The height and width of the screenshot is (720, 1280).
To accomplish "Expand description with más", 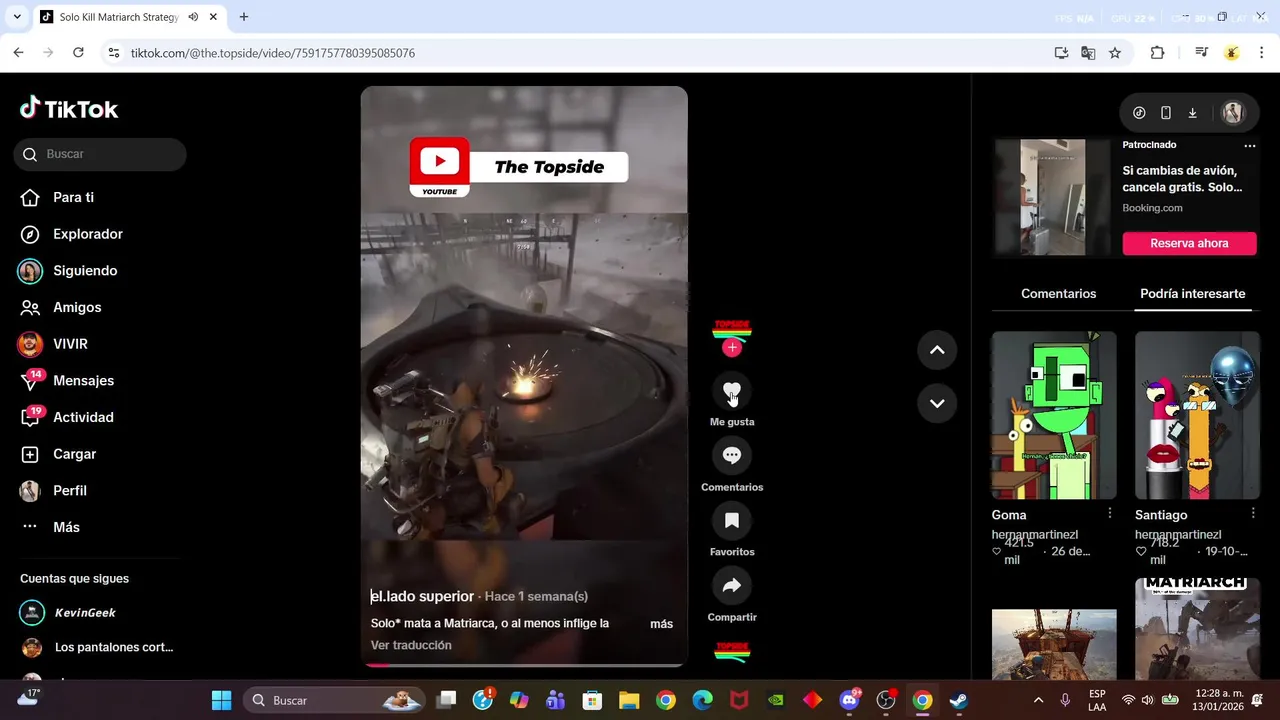I will click(661, 624).
